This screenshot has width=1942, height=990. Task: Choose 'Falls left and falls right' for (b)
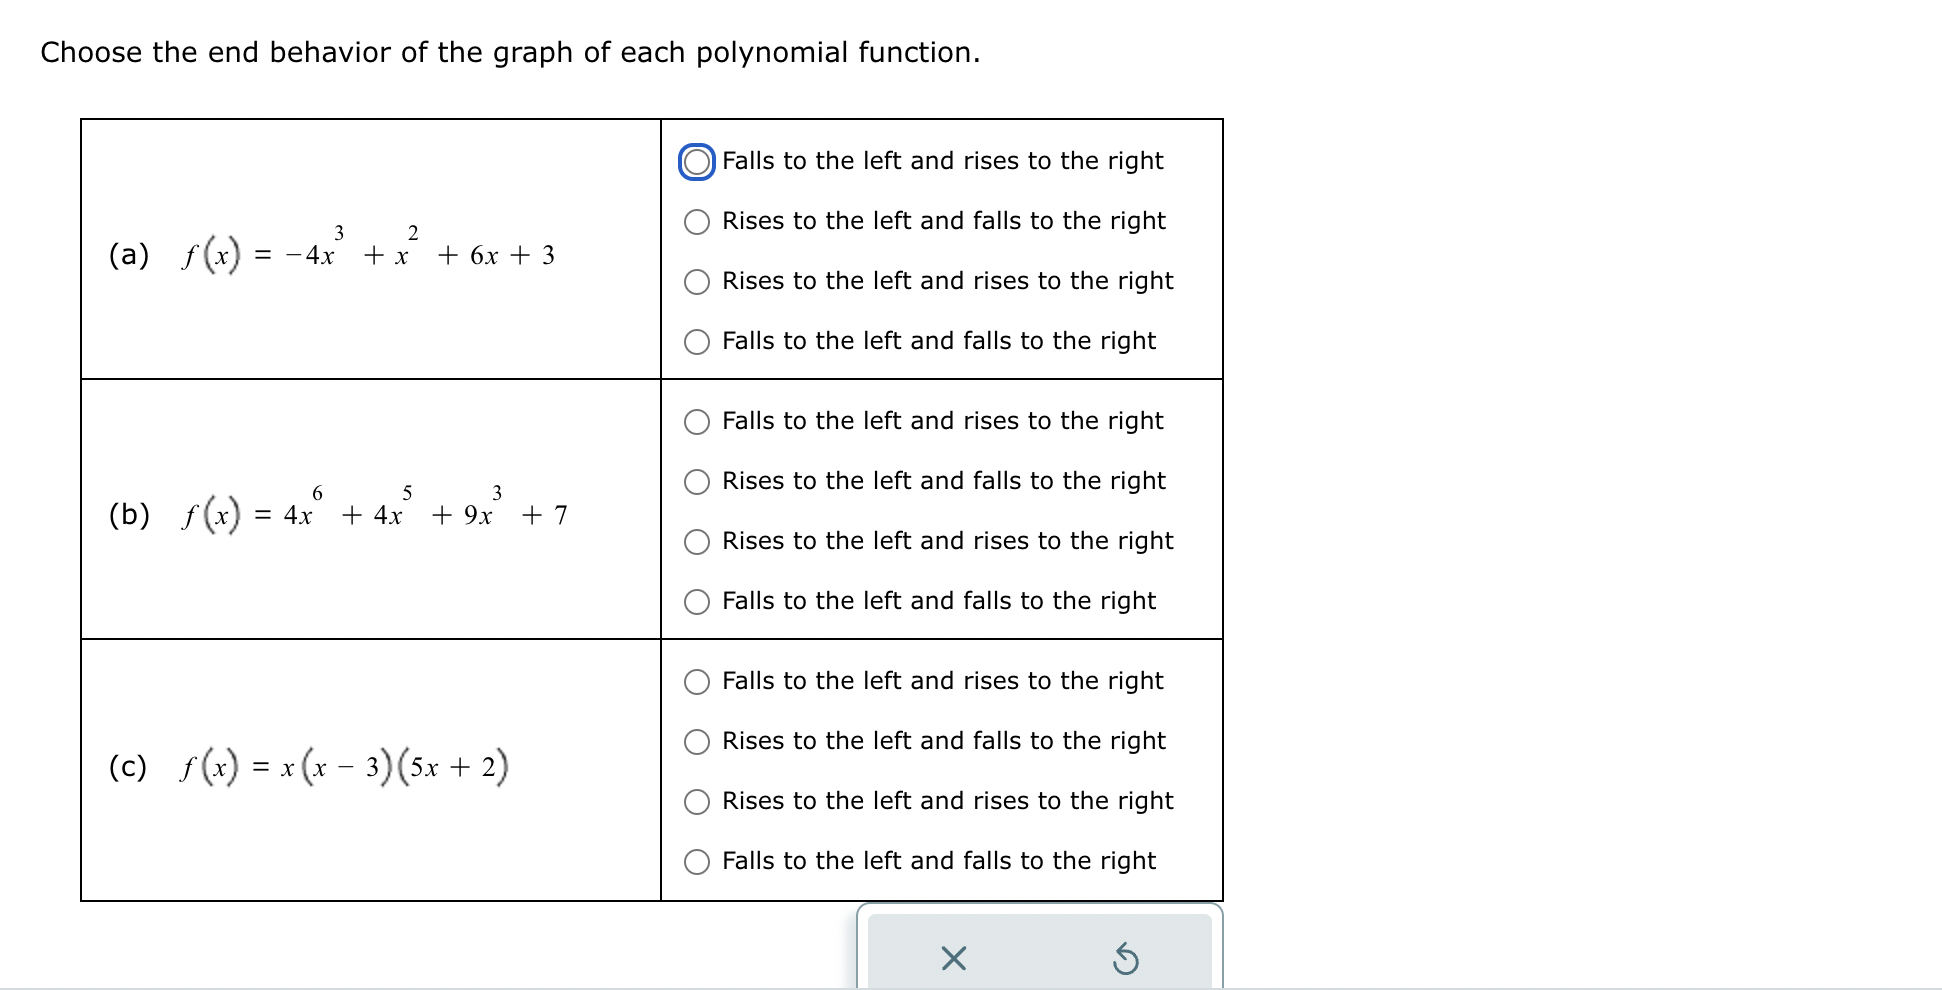coord(697,602)
